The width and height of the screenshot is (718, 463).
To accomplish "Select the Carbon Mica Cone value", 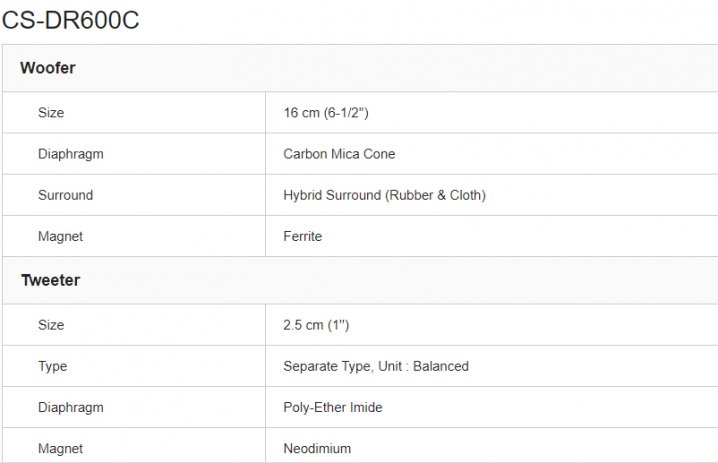I will 339,154.
